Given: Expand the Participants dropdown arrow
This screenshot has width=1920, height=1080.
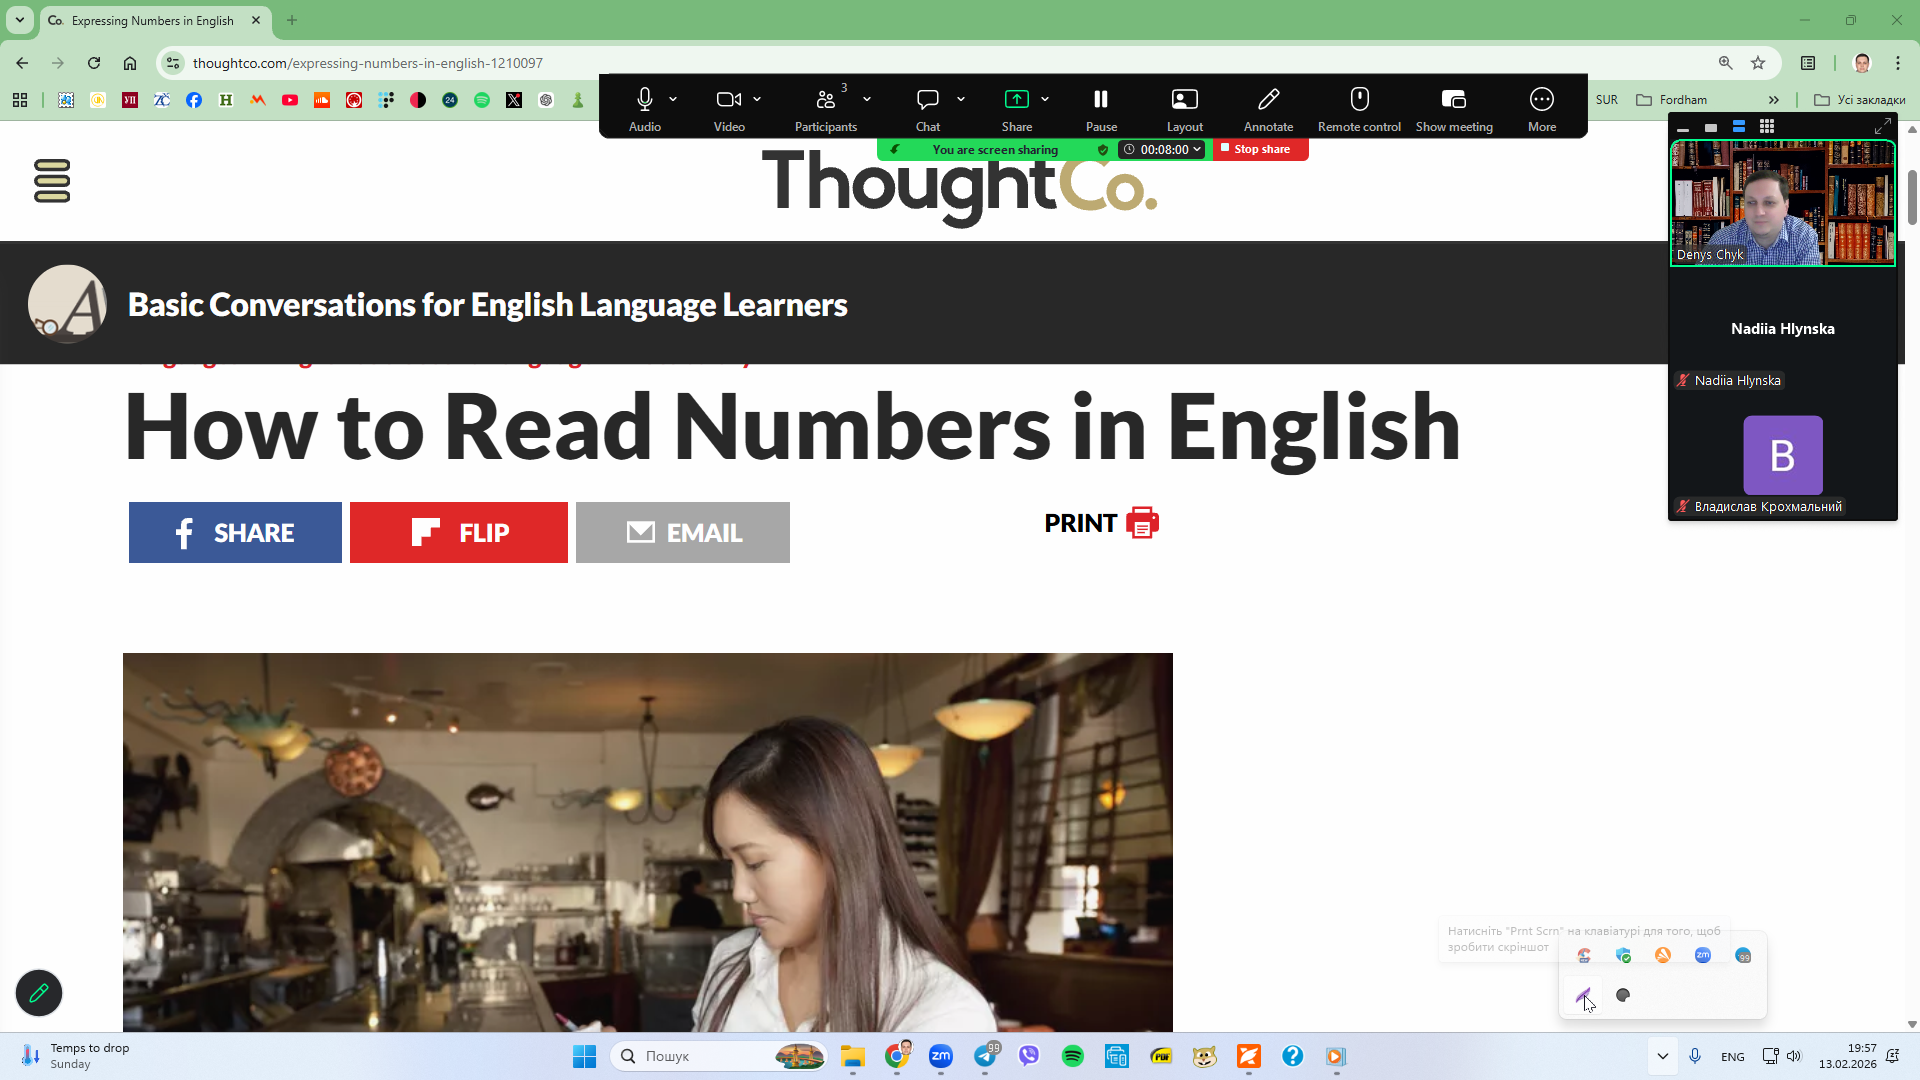Looking at the screenshot, I should (867, 99).
